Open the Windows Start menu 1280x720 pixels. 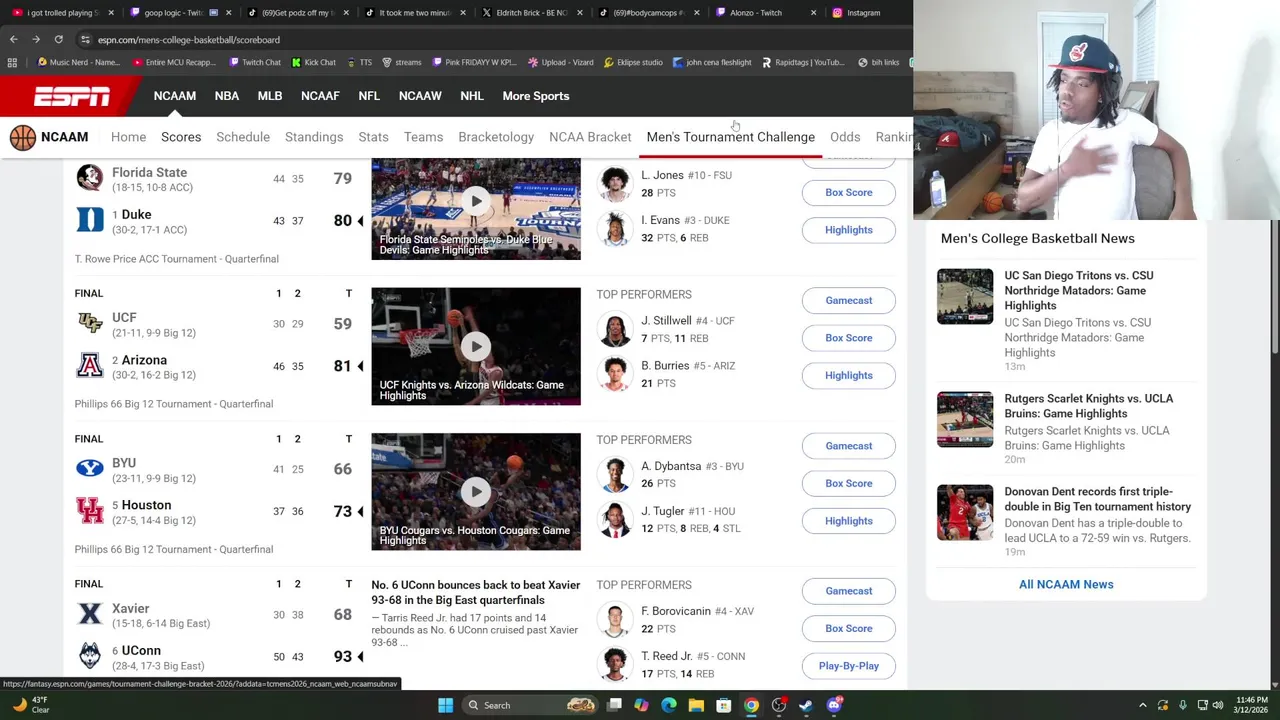[445, 705]
